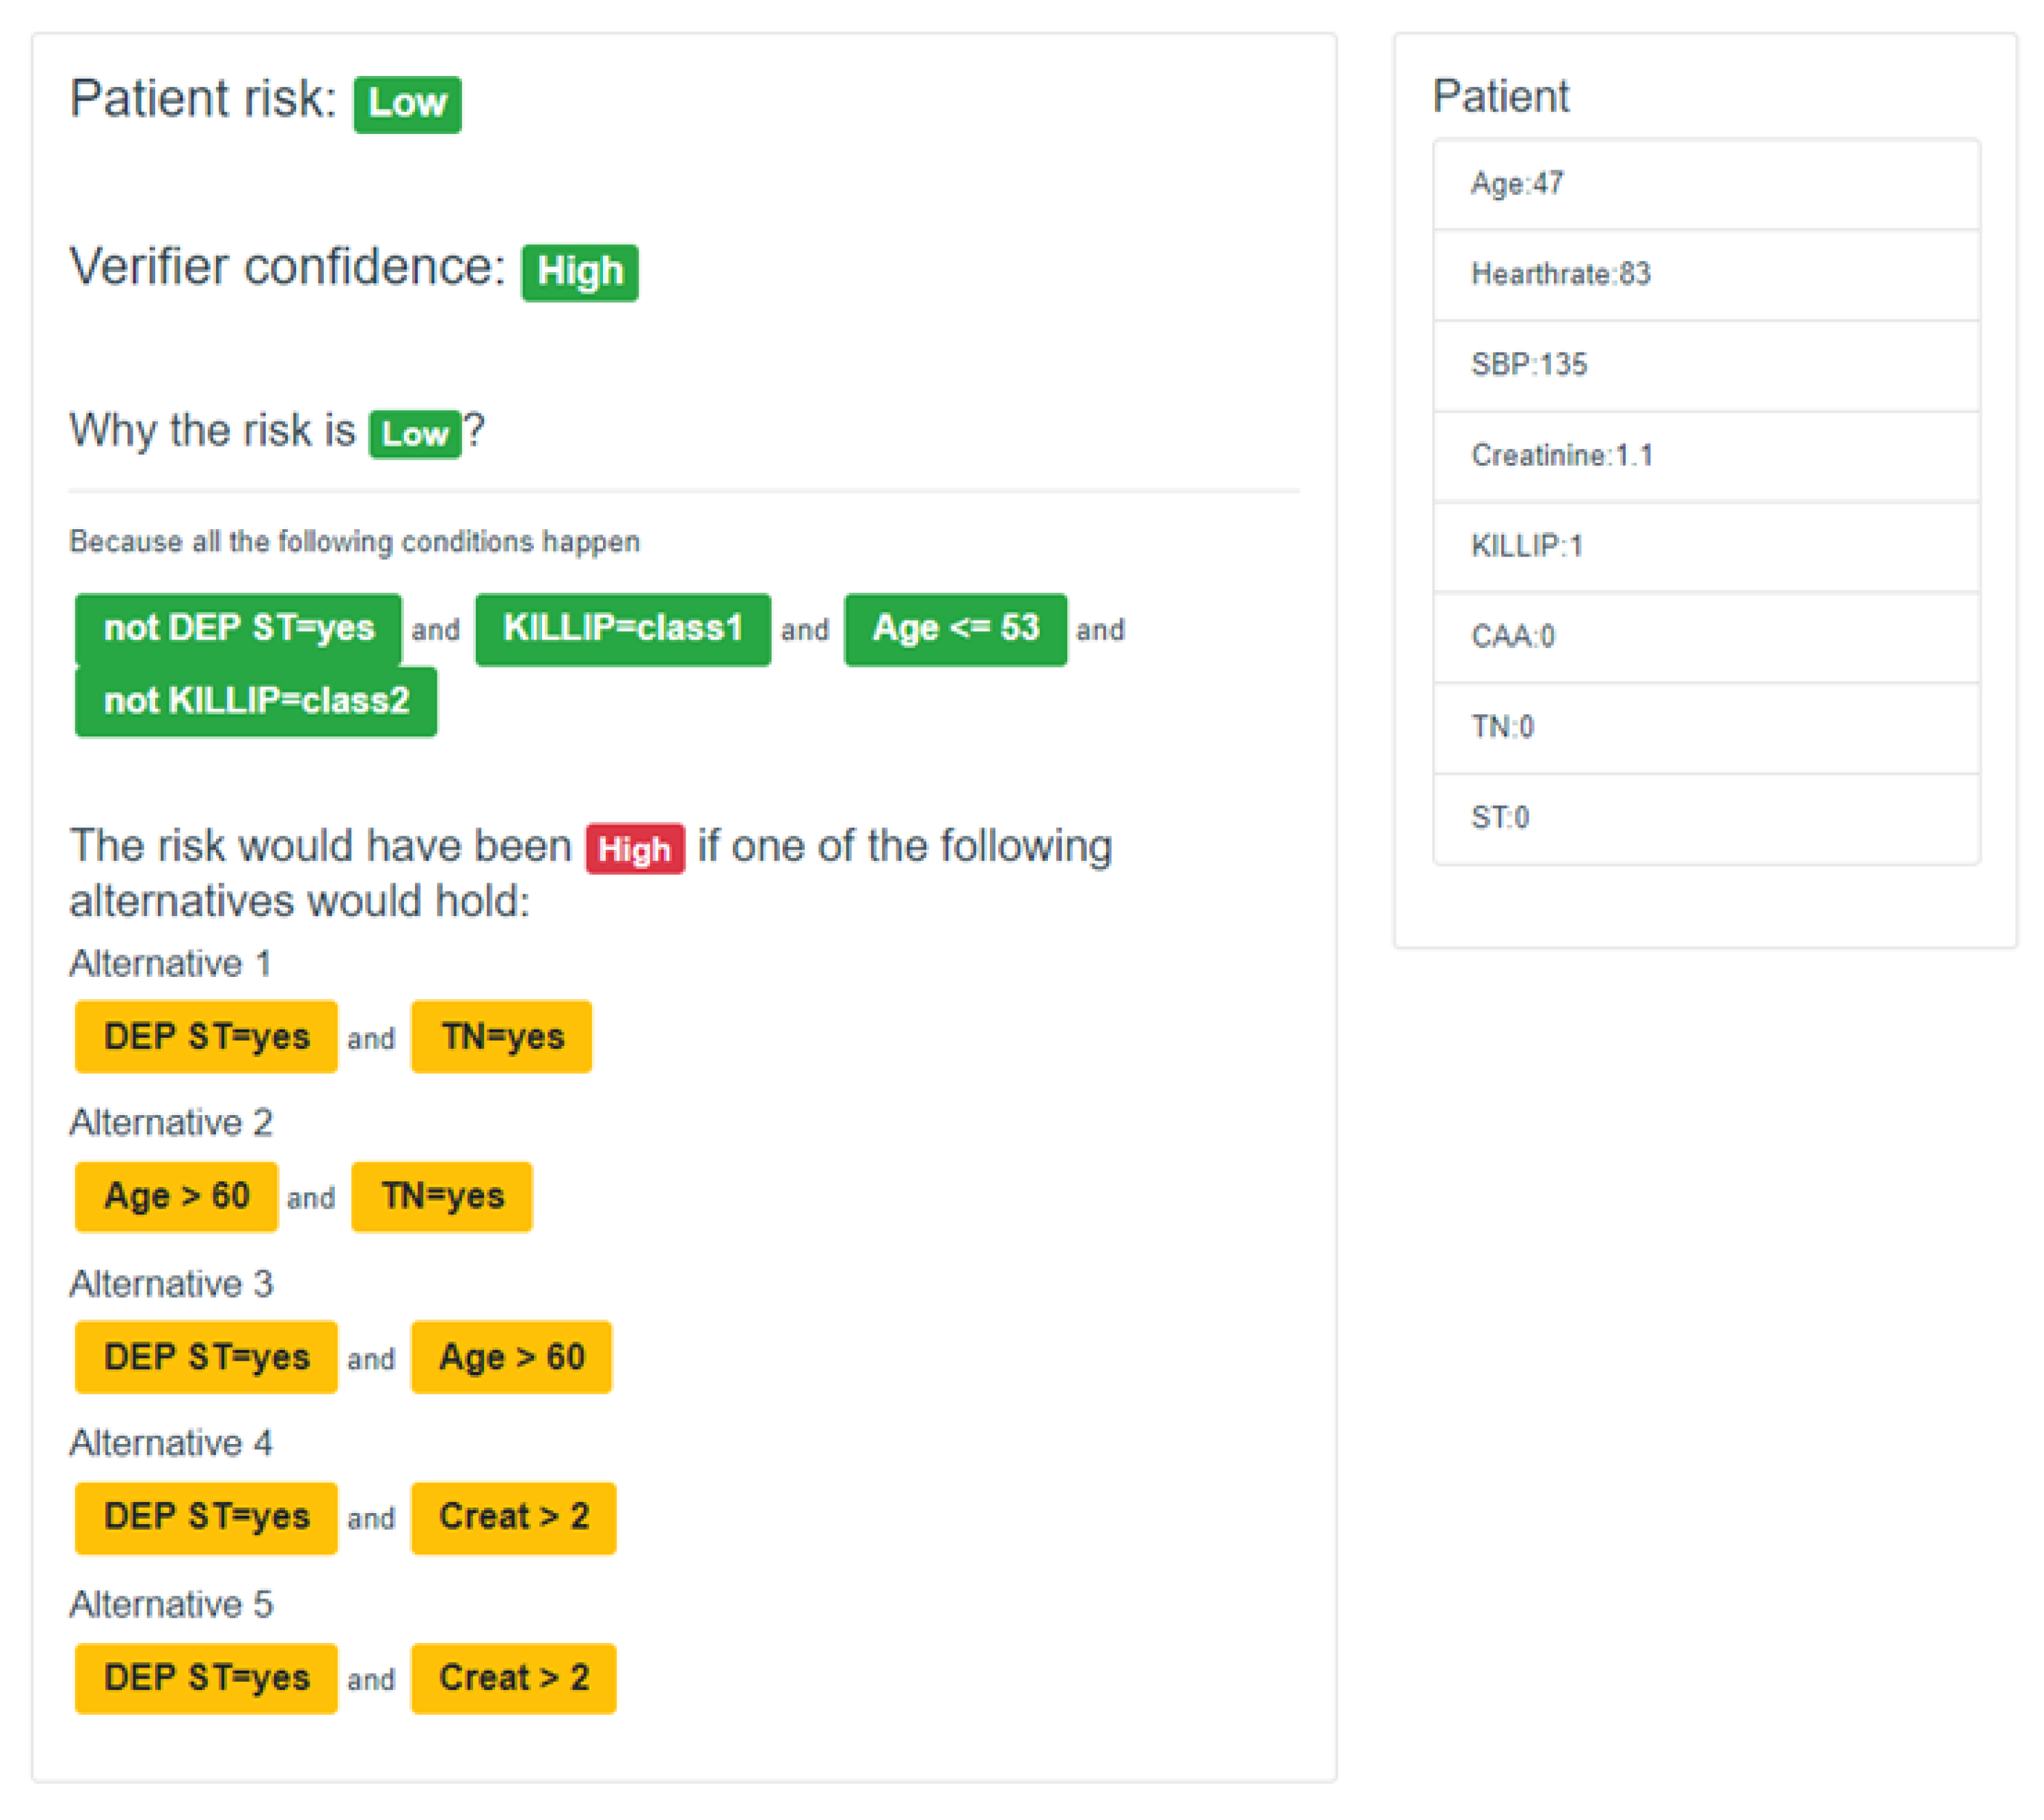This screenshot has height=1820, width=2044.
Task: Click 'TN=yes' tag under Alternative 1
Action: click(x=502, y=1037)
